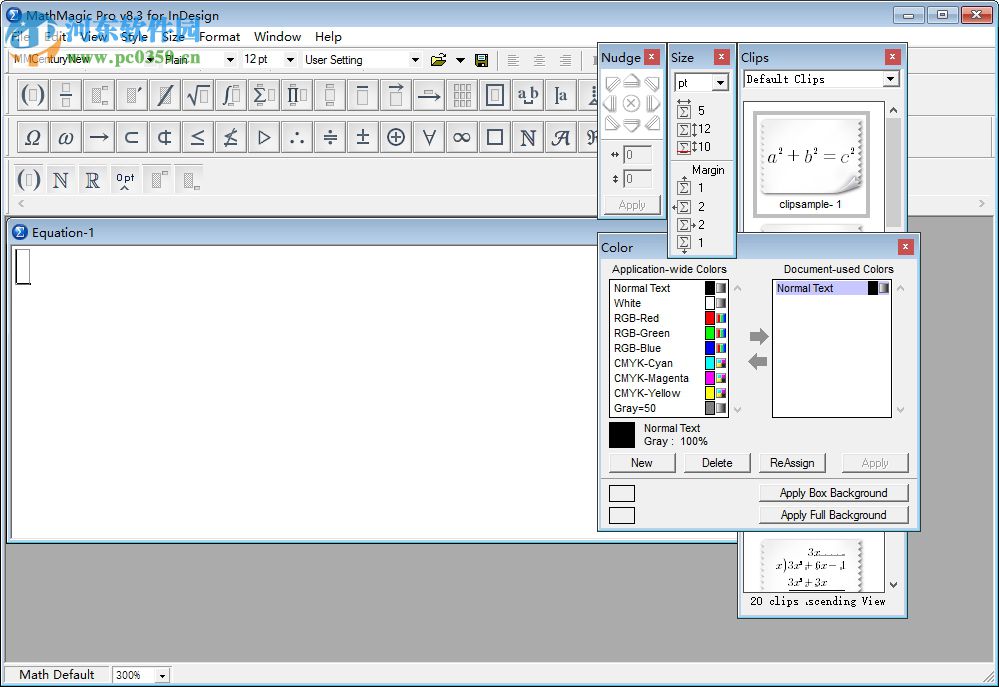Insert the summation template icon
999x687 pixels.
coord(264,95)
